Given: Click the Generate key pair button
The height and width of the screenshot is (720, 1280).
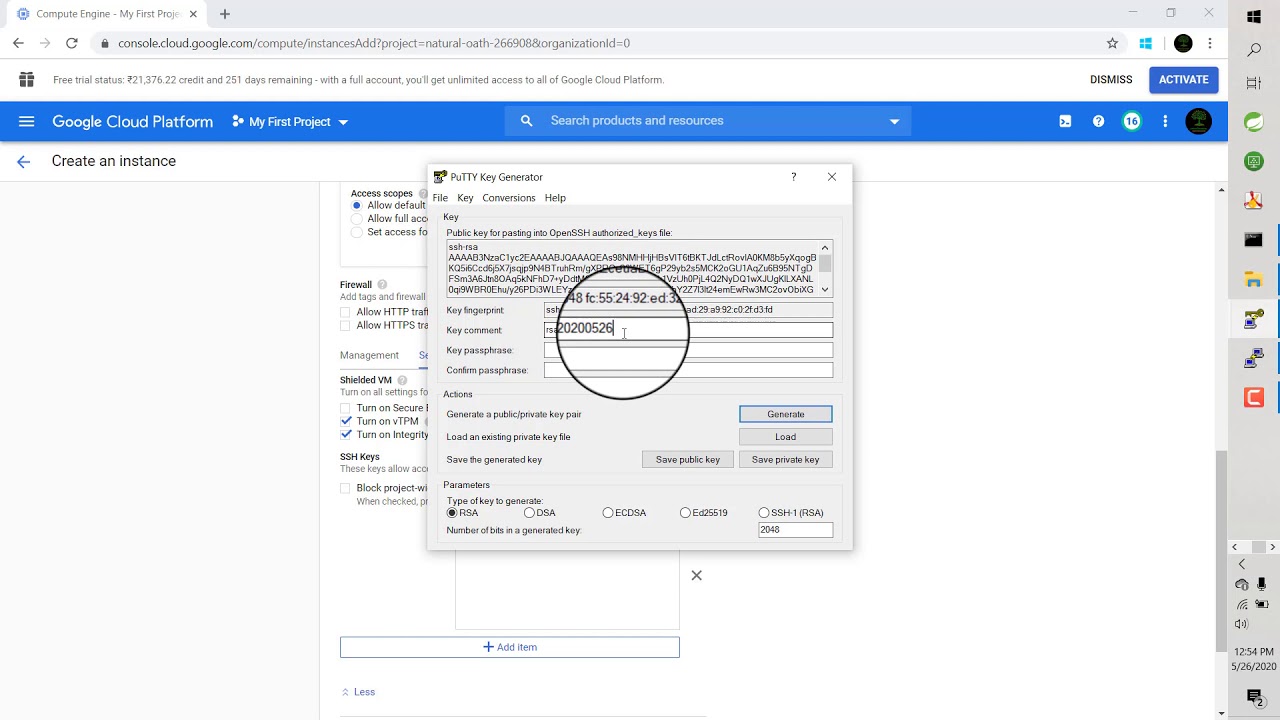Looking at the screenshot, I should [785, 414].
